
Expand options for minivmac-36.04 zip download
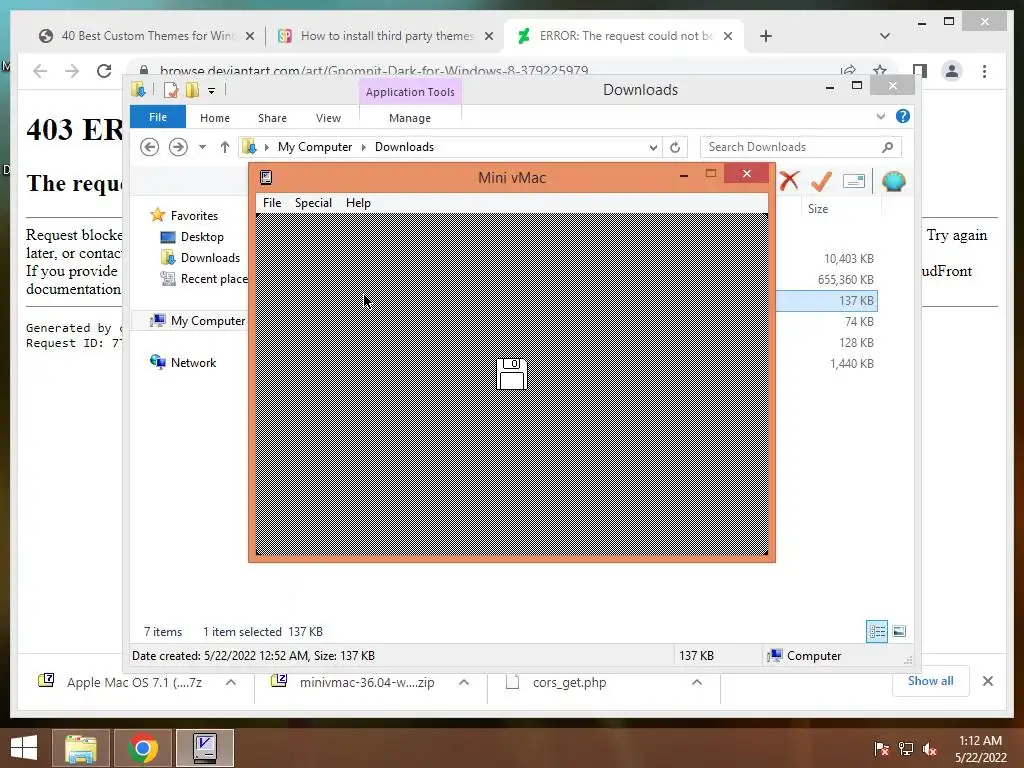tap(464, 682)
